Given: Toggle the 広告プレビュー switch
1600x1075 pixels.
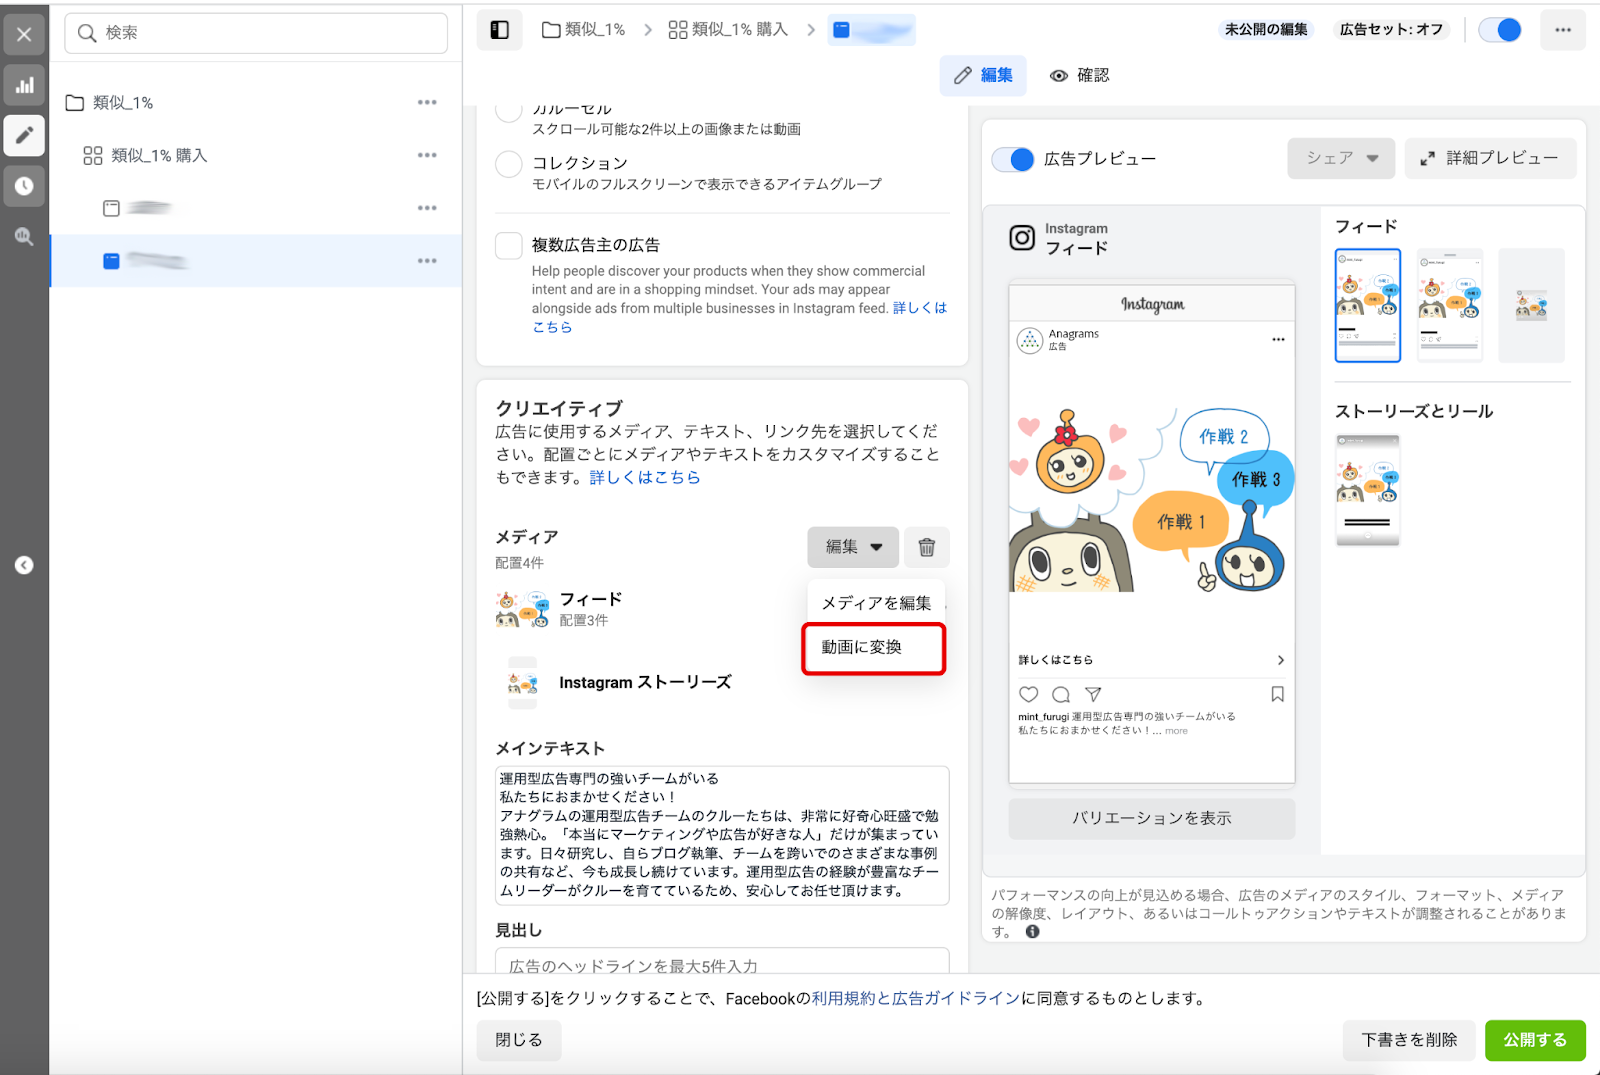Looking at the screenshot, I should pyautogui.click(x=1013, y=159).
